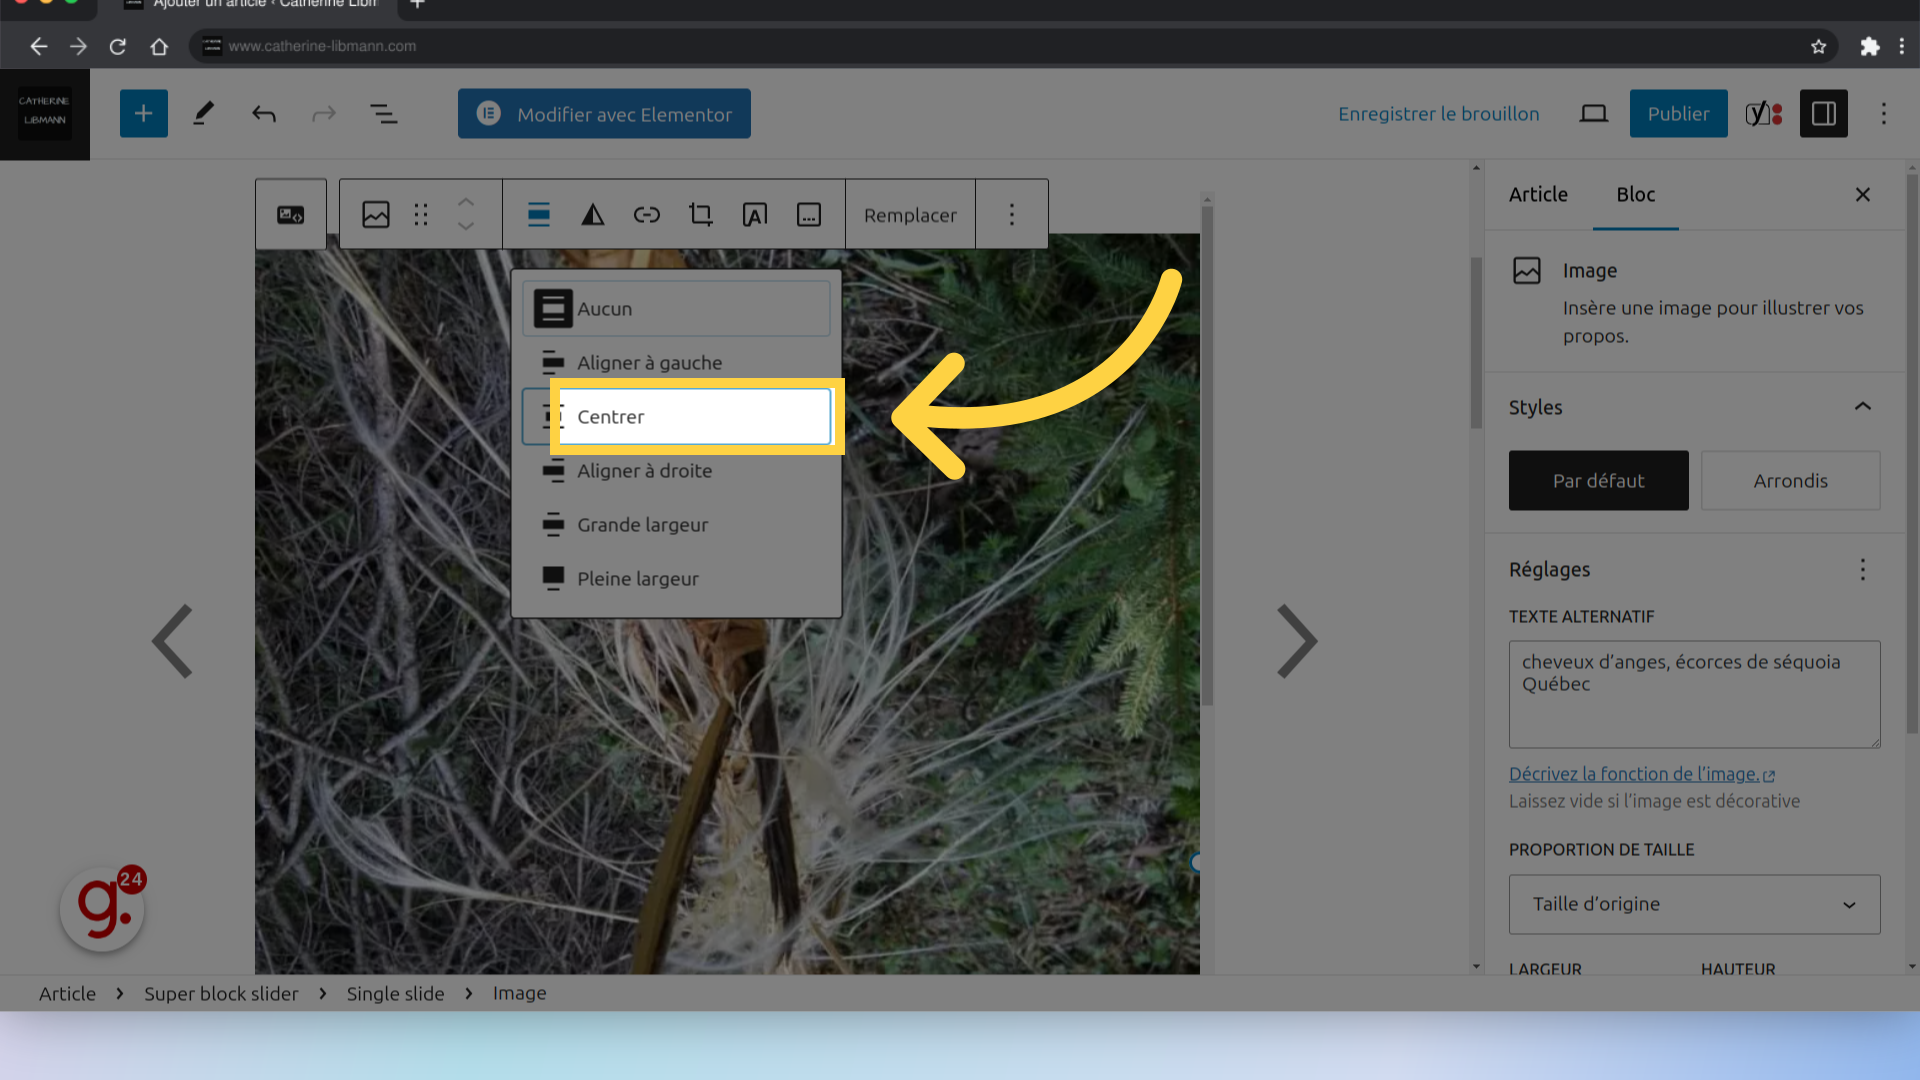The width and height of the screenshot is (1920, 1080).
Task: Choose Pleine largeur option
Action: pos(677,579)
